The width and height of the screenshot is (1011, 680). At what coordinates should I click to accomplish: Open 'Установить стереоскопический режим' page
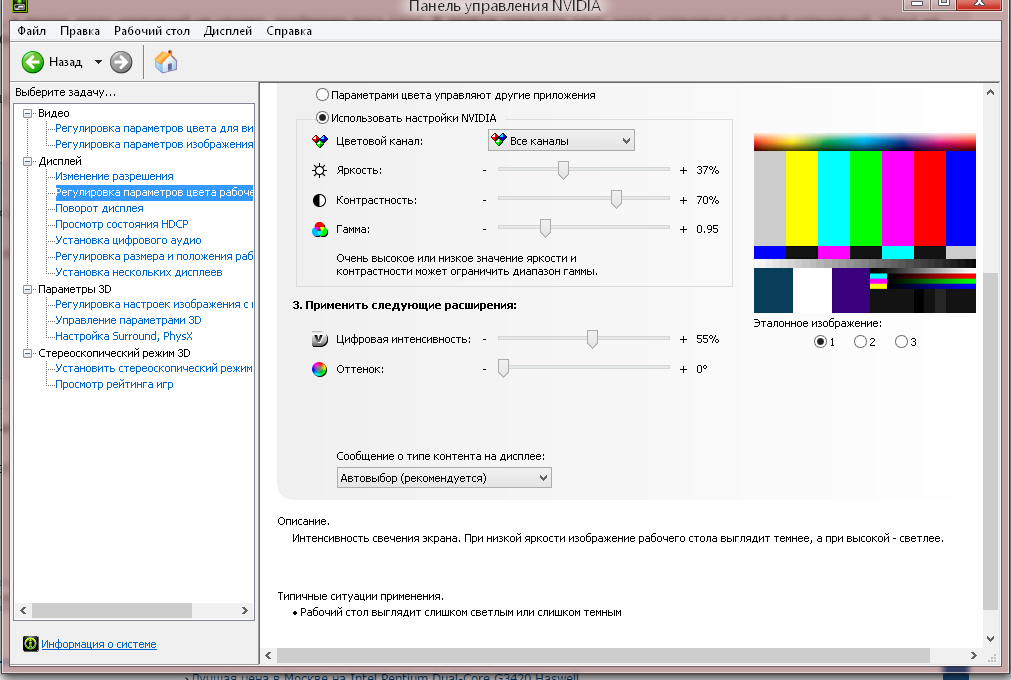click(153, 369)
